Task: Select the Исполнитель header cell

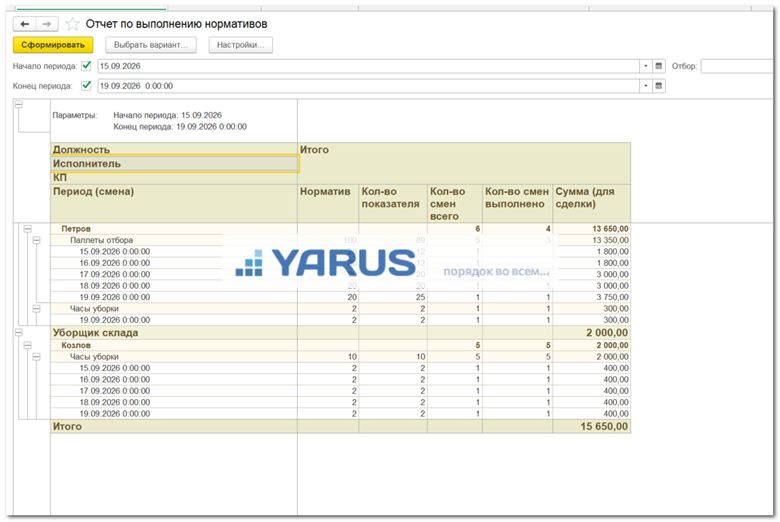Action: (174, 164)
